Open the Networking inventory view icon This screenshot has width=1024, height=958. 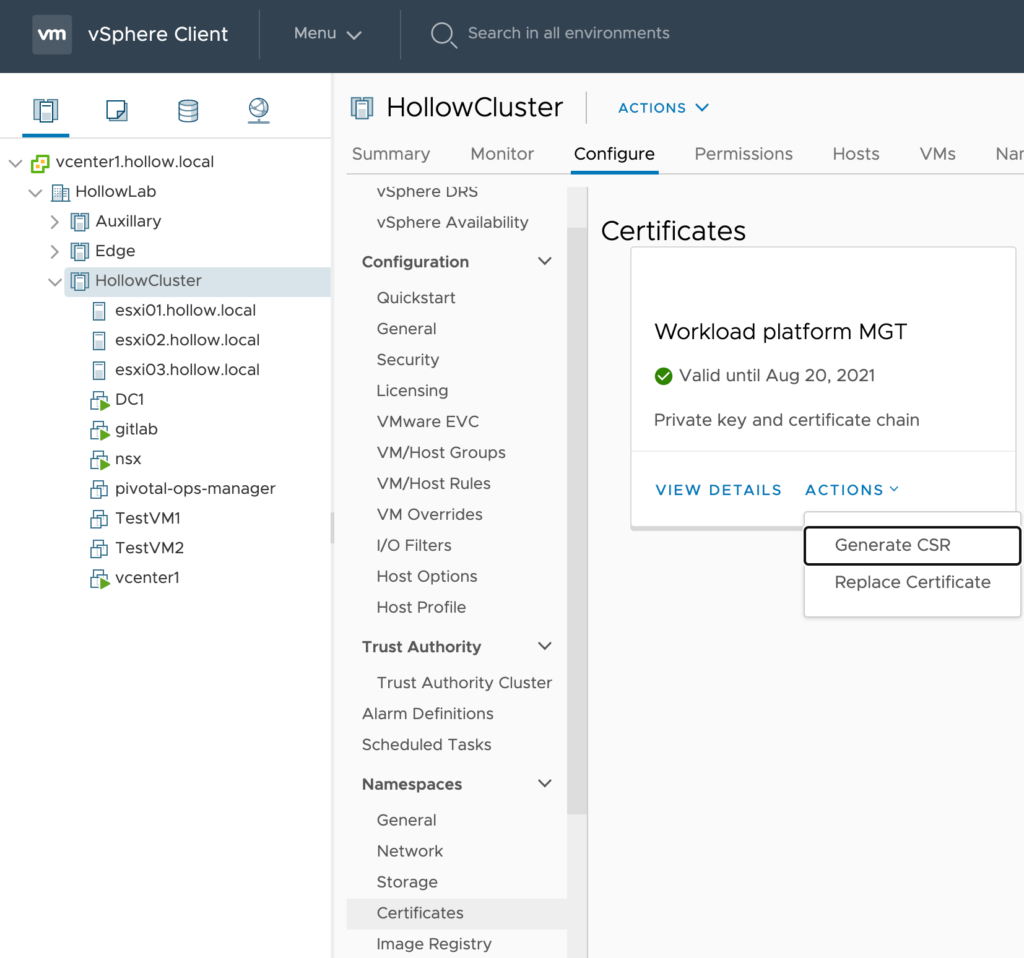point(259,110)
